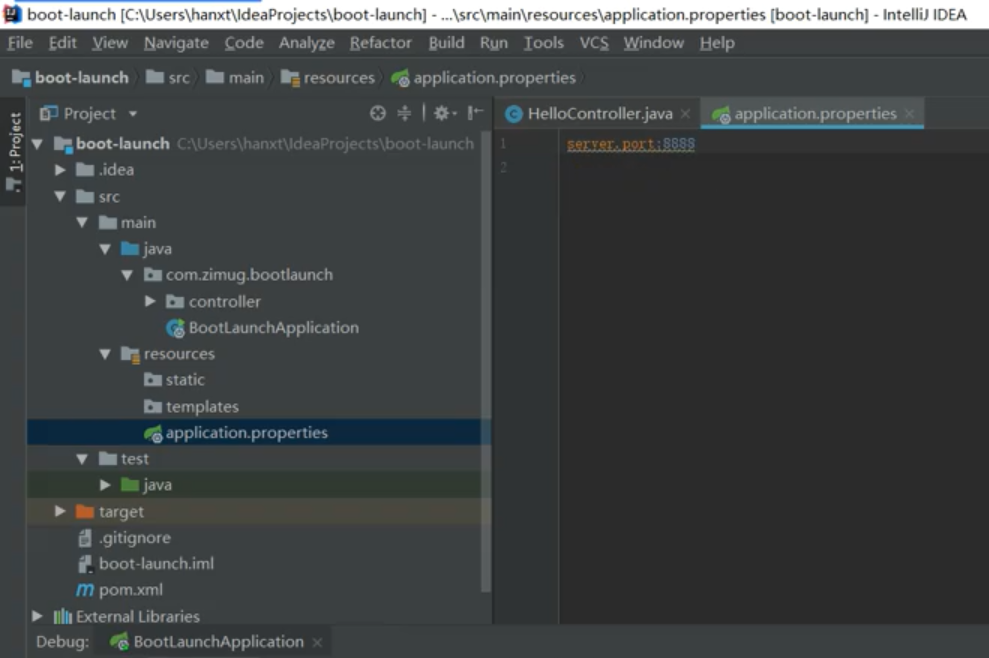Screen dimensions: 989x658
Task: Open the Code menu
Action: tap(244, 43)
